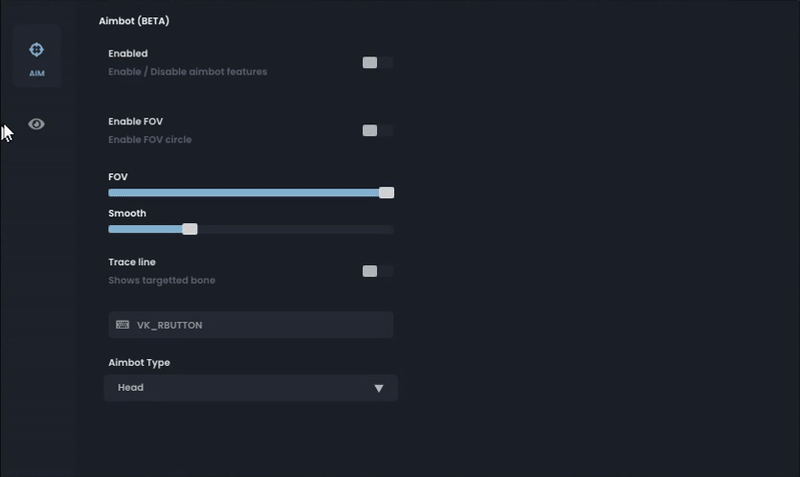Click the Enable FOV option label
Viewport: 800px width, 477px height.
click(136, 121)
